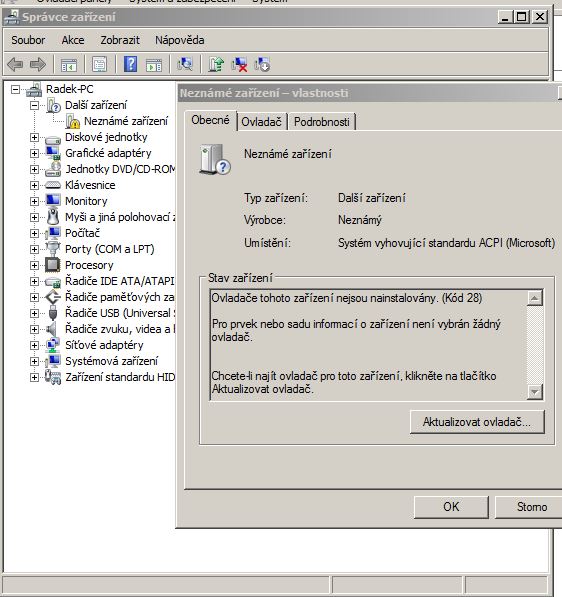Click the Síťové adaptéry network icon
This screenshot has width=562, height=597.
coord(53,345)
